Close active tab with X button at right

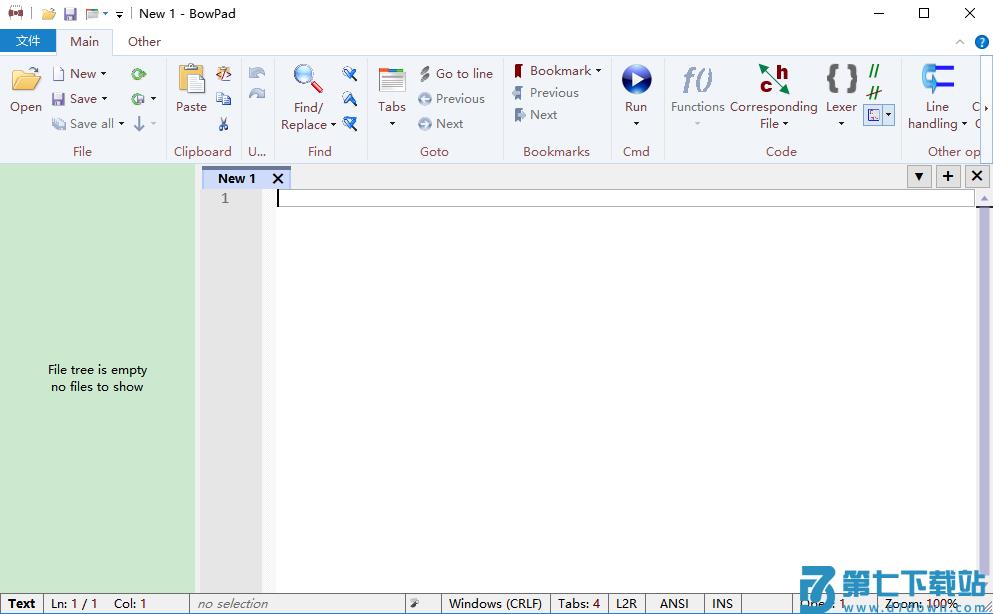[977, 177]
